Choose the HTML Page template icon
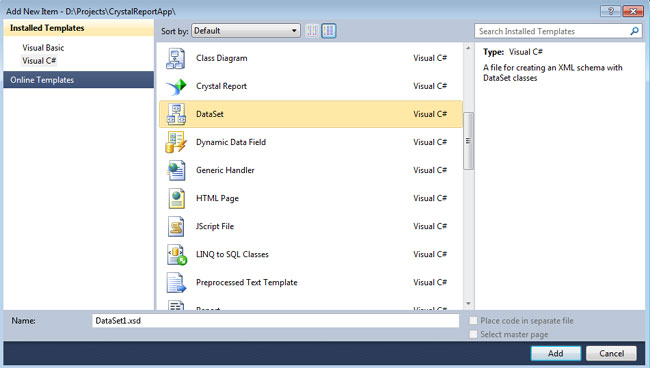 pyautogui.click(x=176, y=198)
